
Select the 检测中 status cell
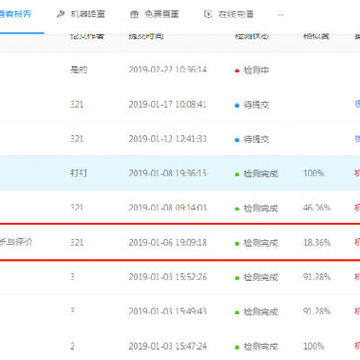pyautogui.click(x=256, y=71)
